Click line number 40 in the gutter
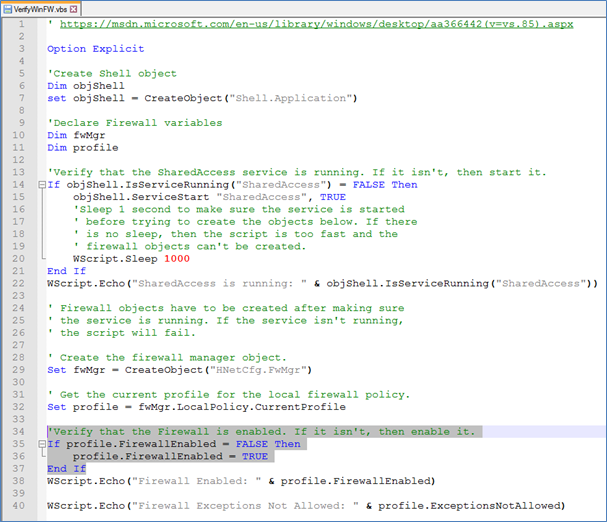Screen dimensions: 607x522 tap(18, 506)
